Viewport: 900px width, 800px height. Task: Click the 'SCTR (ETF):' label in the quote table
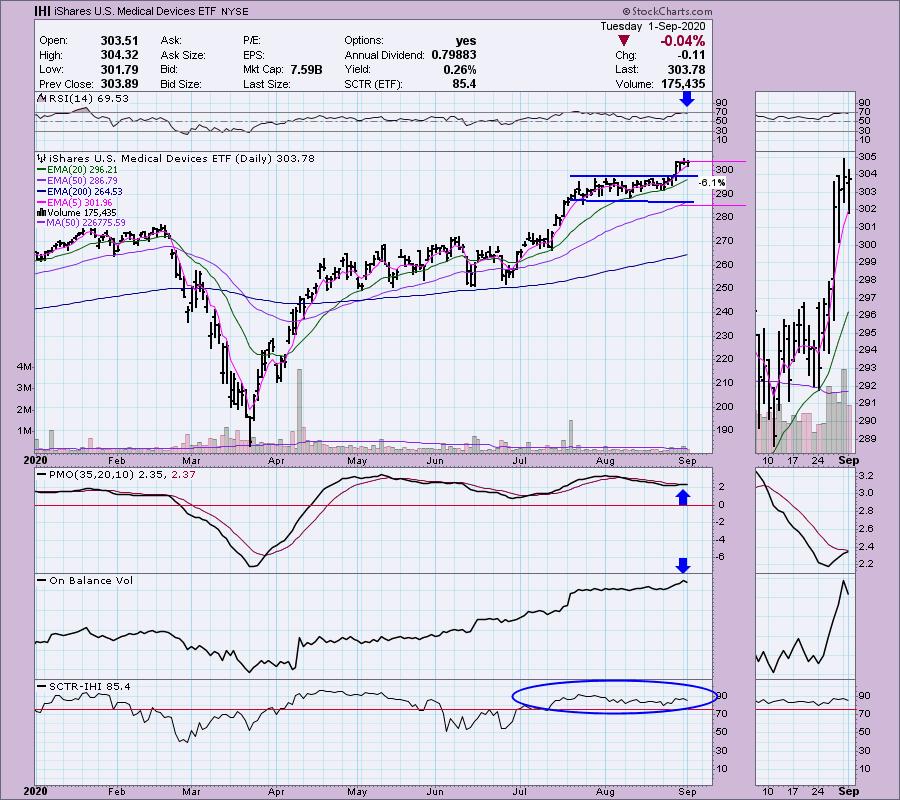(373, 84)
